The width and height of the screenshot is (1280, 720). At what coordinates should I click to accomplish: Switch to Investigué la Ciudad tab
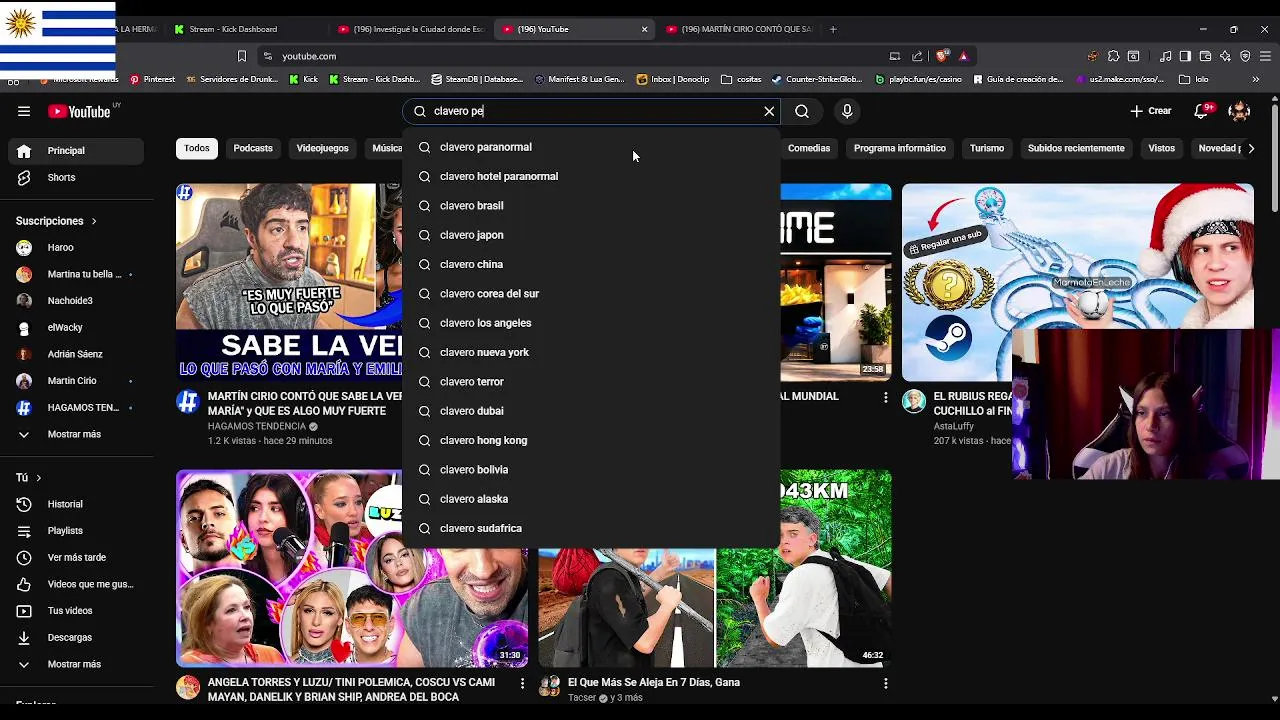point(410,29)
